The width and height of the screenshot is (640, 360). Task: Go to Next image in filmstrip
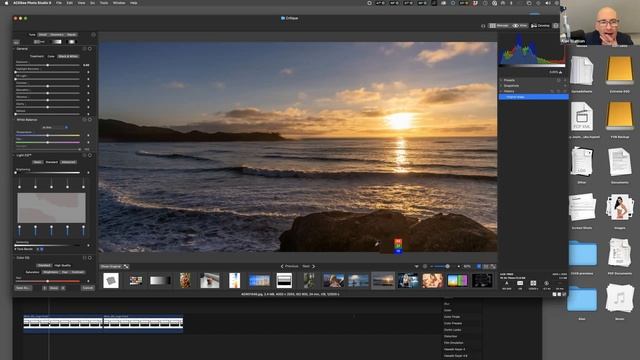pos(309,266)
